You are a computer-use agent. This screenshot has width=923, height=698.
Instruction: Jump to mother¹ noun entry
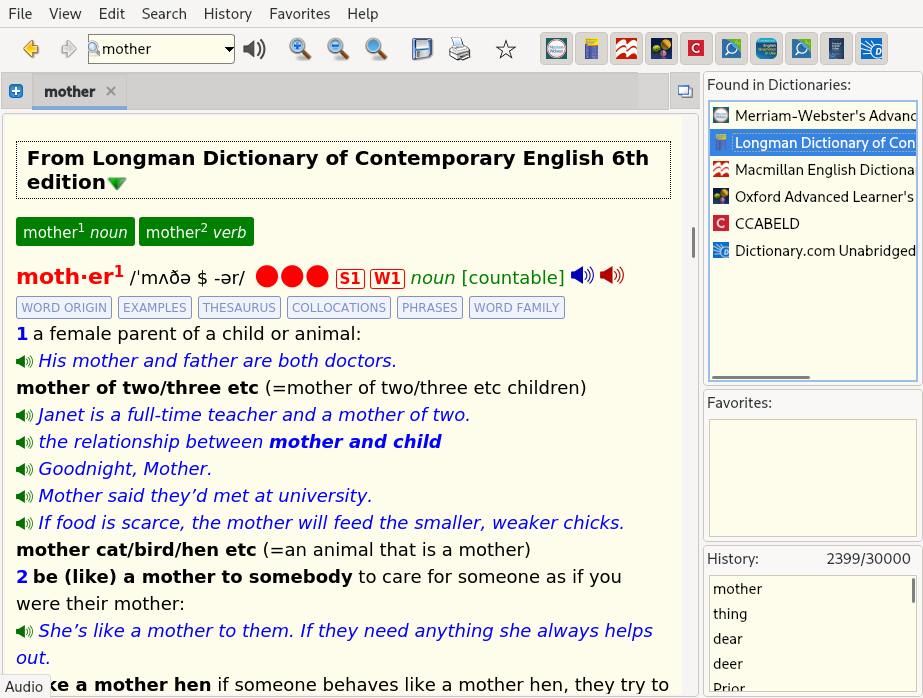tap(75, 231)
